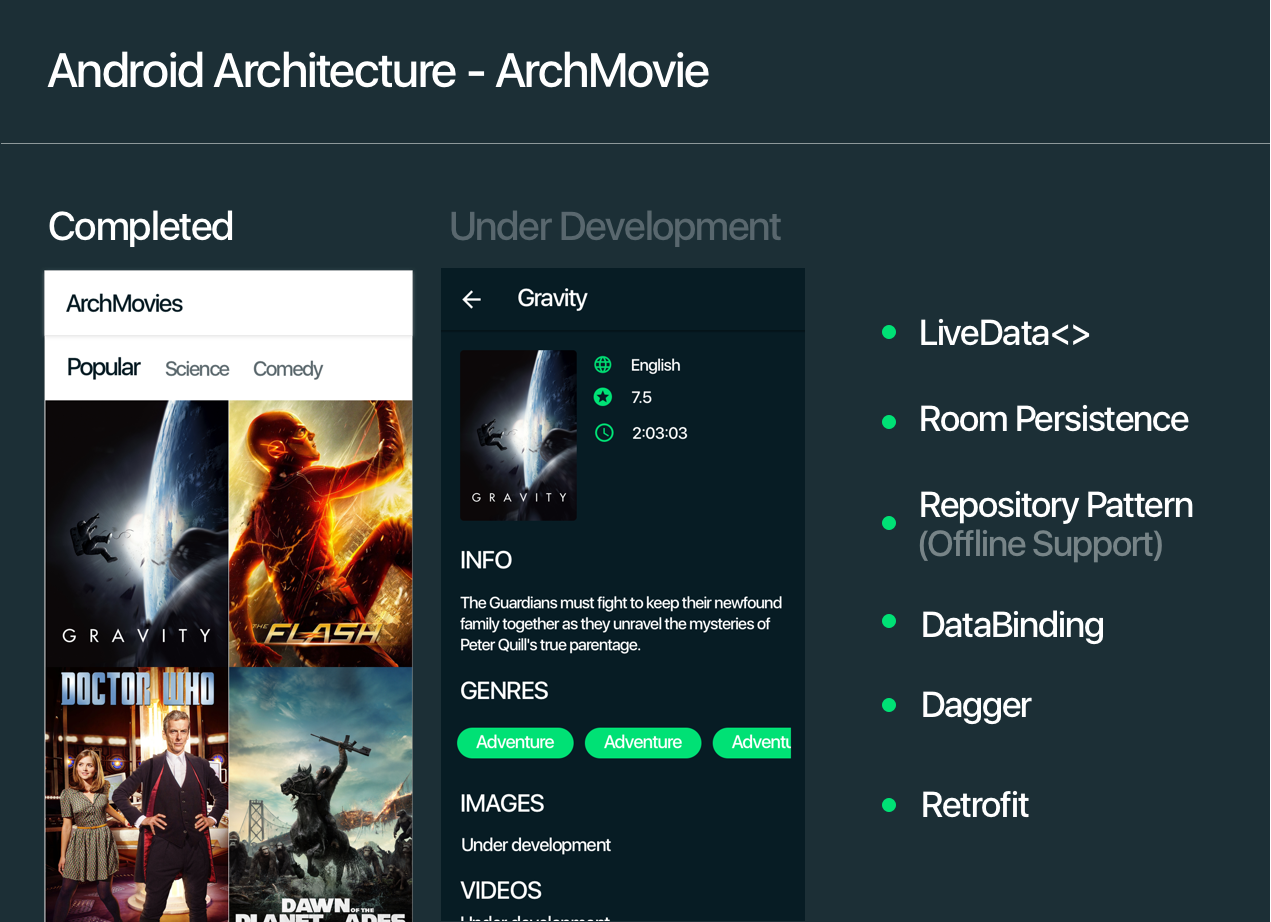Switch to the Comedy tab
Screen dimensions: 1271x922
tap(288, 369)
